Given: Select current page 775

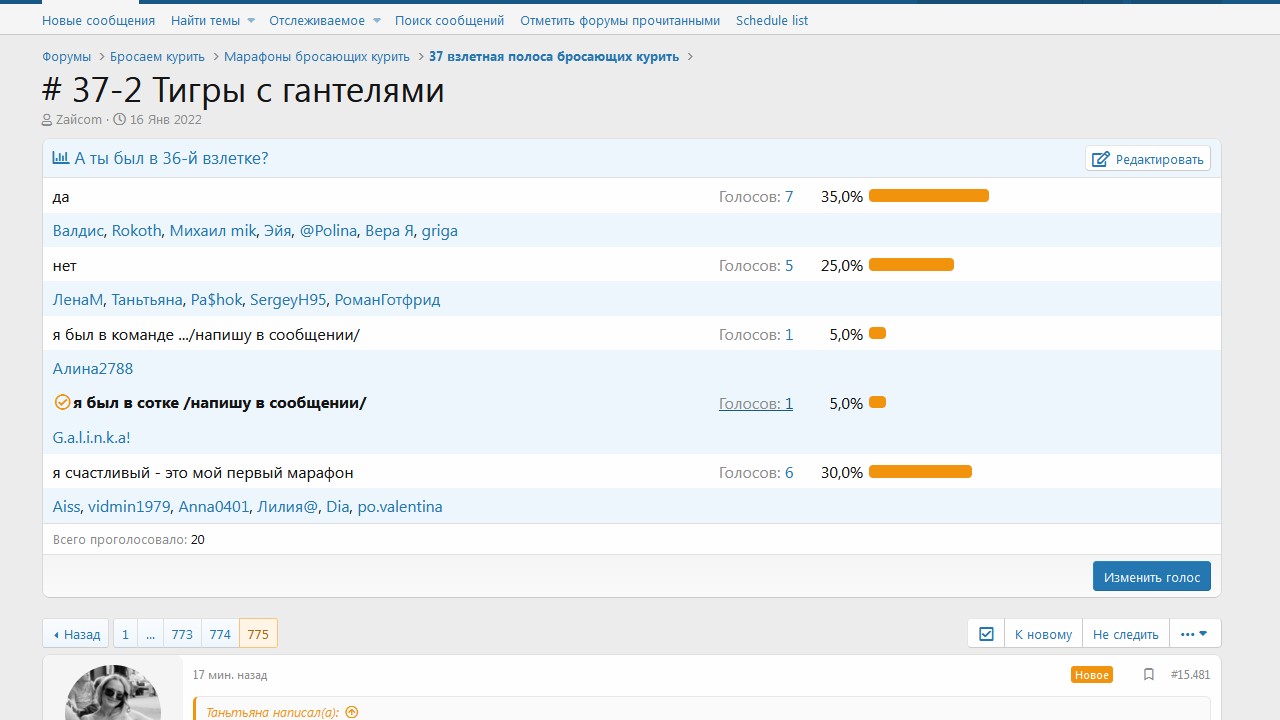Looking at the screenshot, I should [x=258, y=634].
